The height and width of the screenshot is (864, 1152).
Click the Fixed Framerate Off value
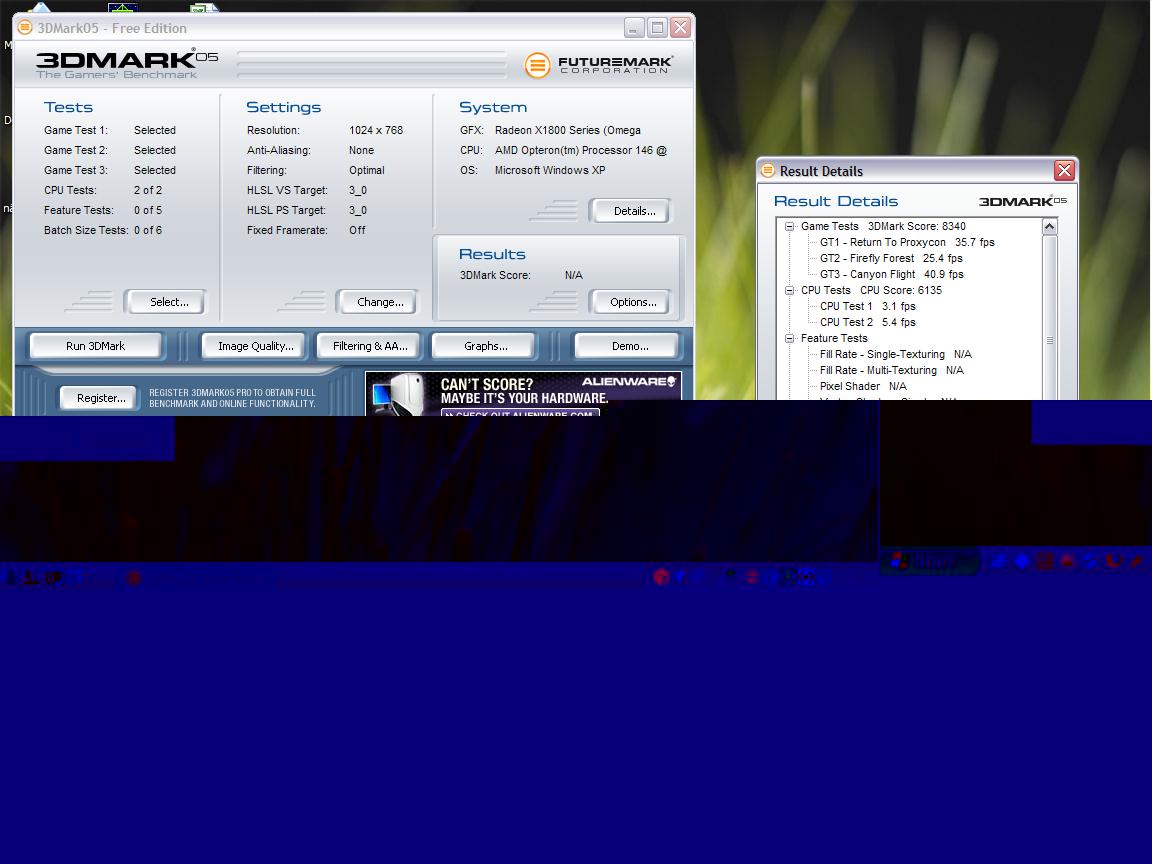(357, 230)
